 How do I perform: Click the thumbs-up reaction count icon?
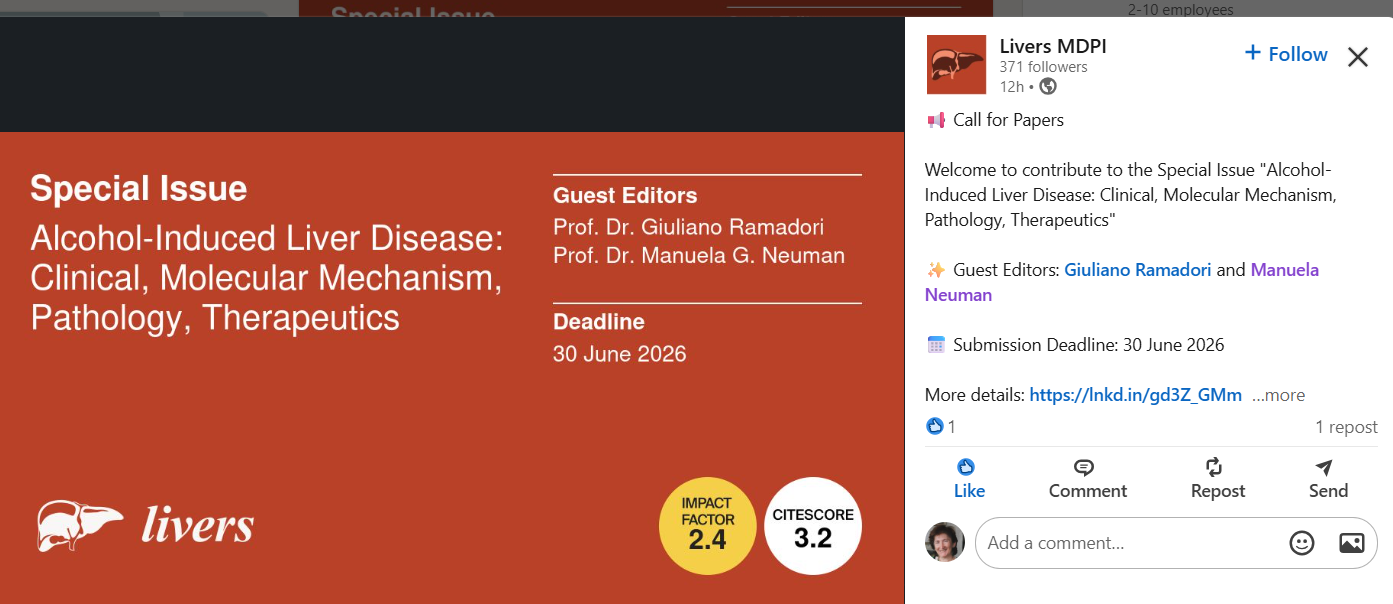(x=935, y=427)
